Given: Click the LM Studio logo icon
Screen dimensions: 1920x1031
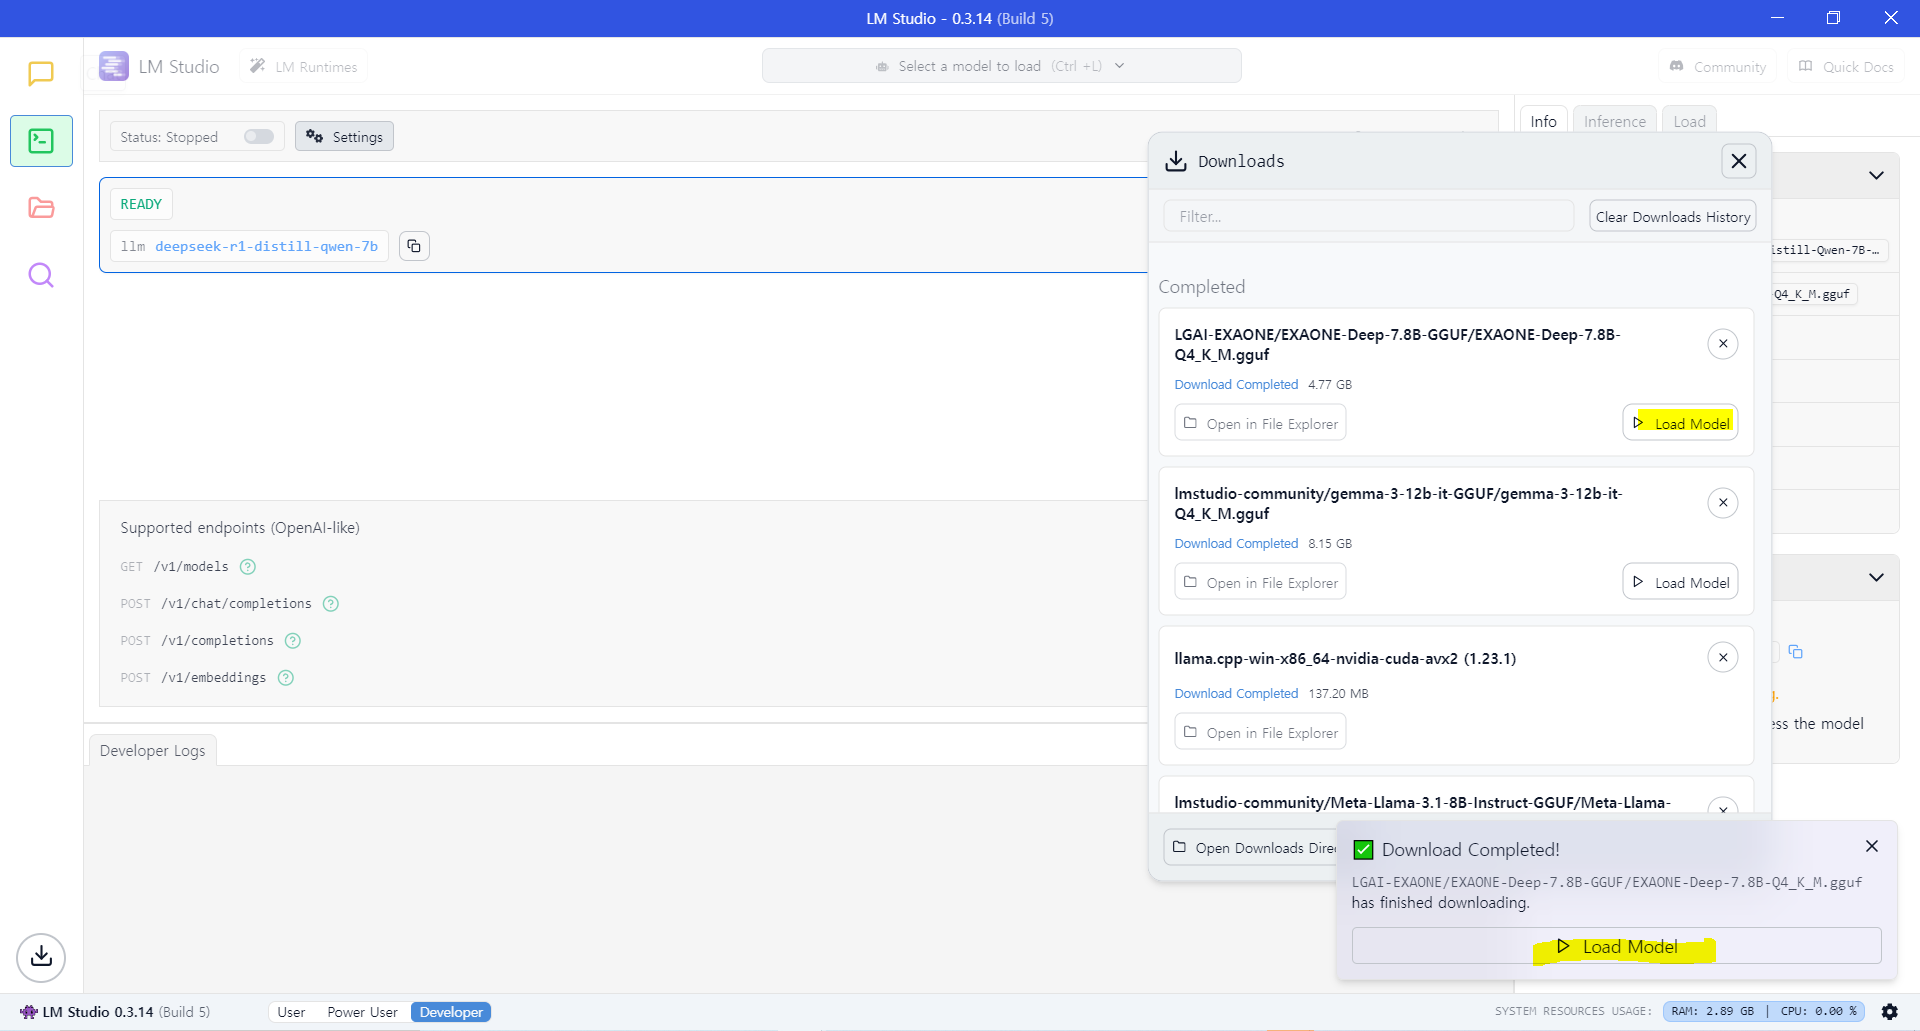Looking at the screenshot, I should [114, 66].
